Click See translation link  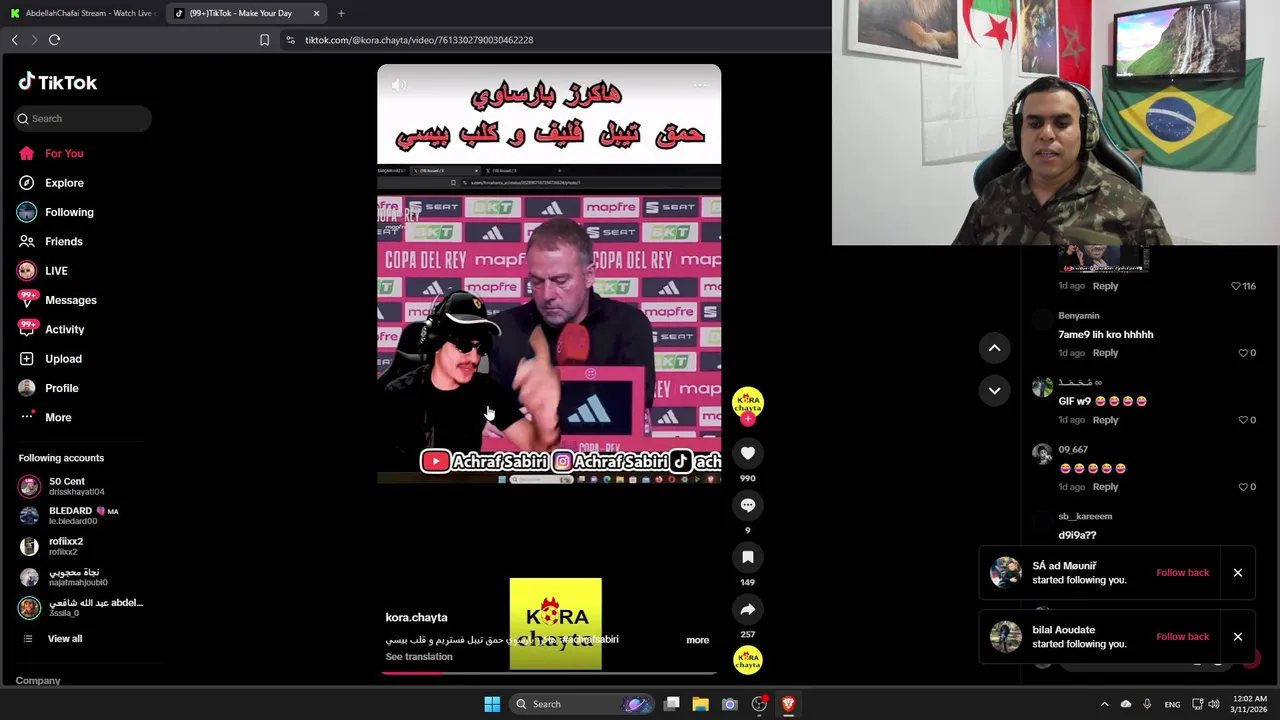click(x=419, y=657)
